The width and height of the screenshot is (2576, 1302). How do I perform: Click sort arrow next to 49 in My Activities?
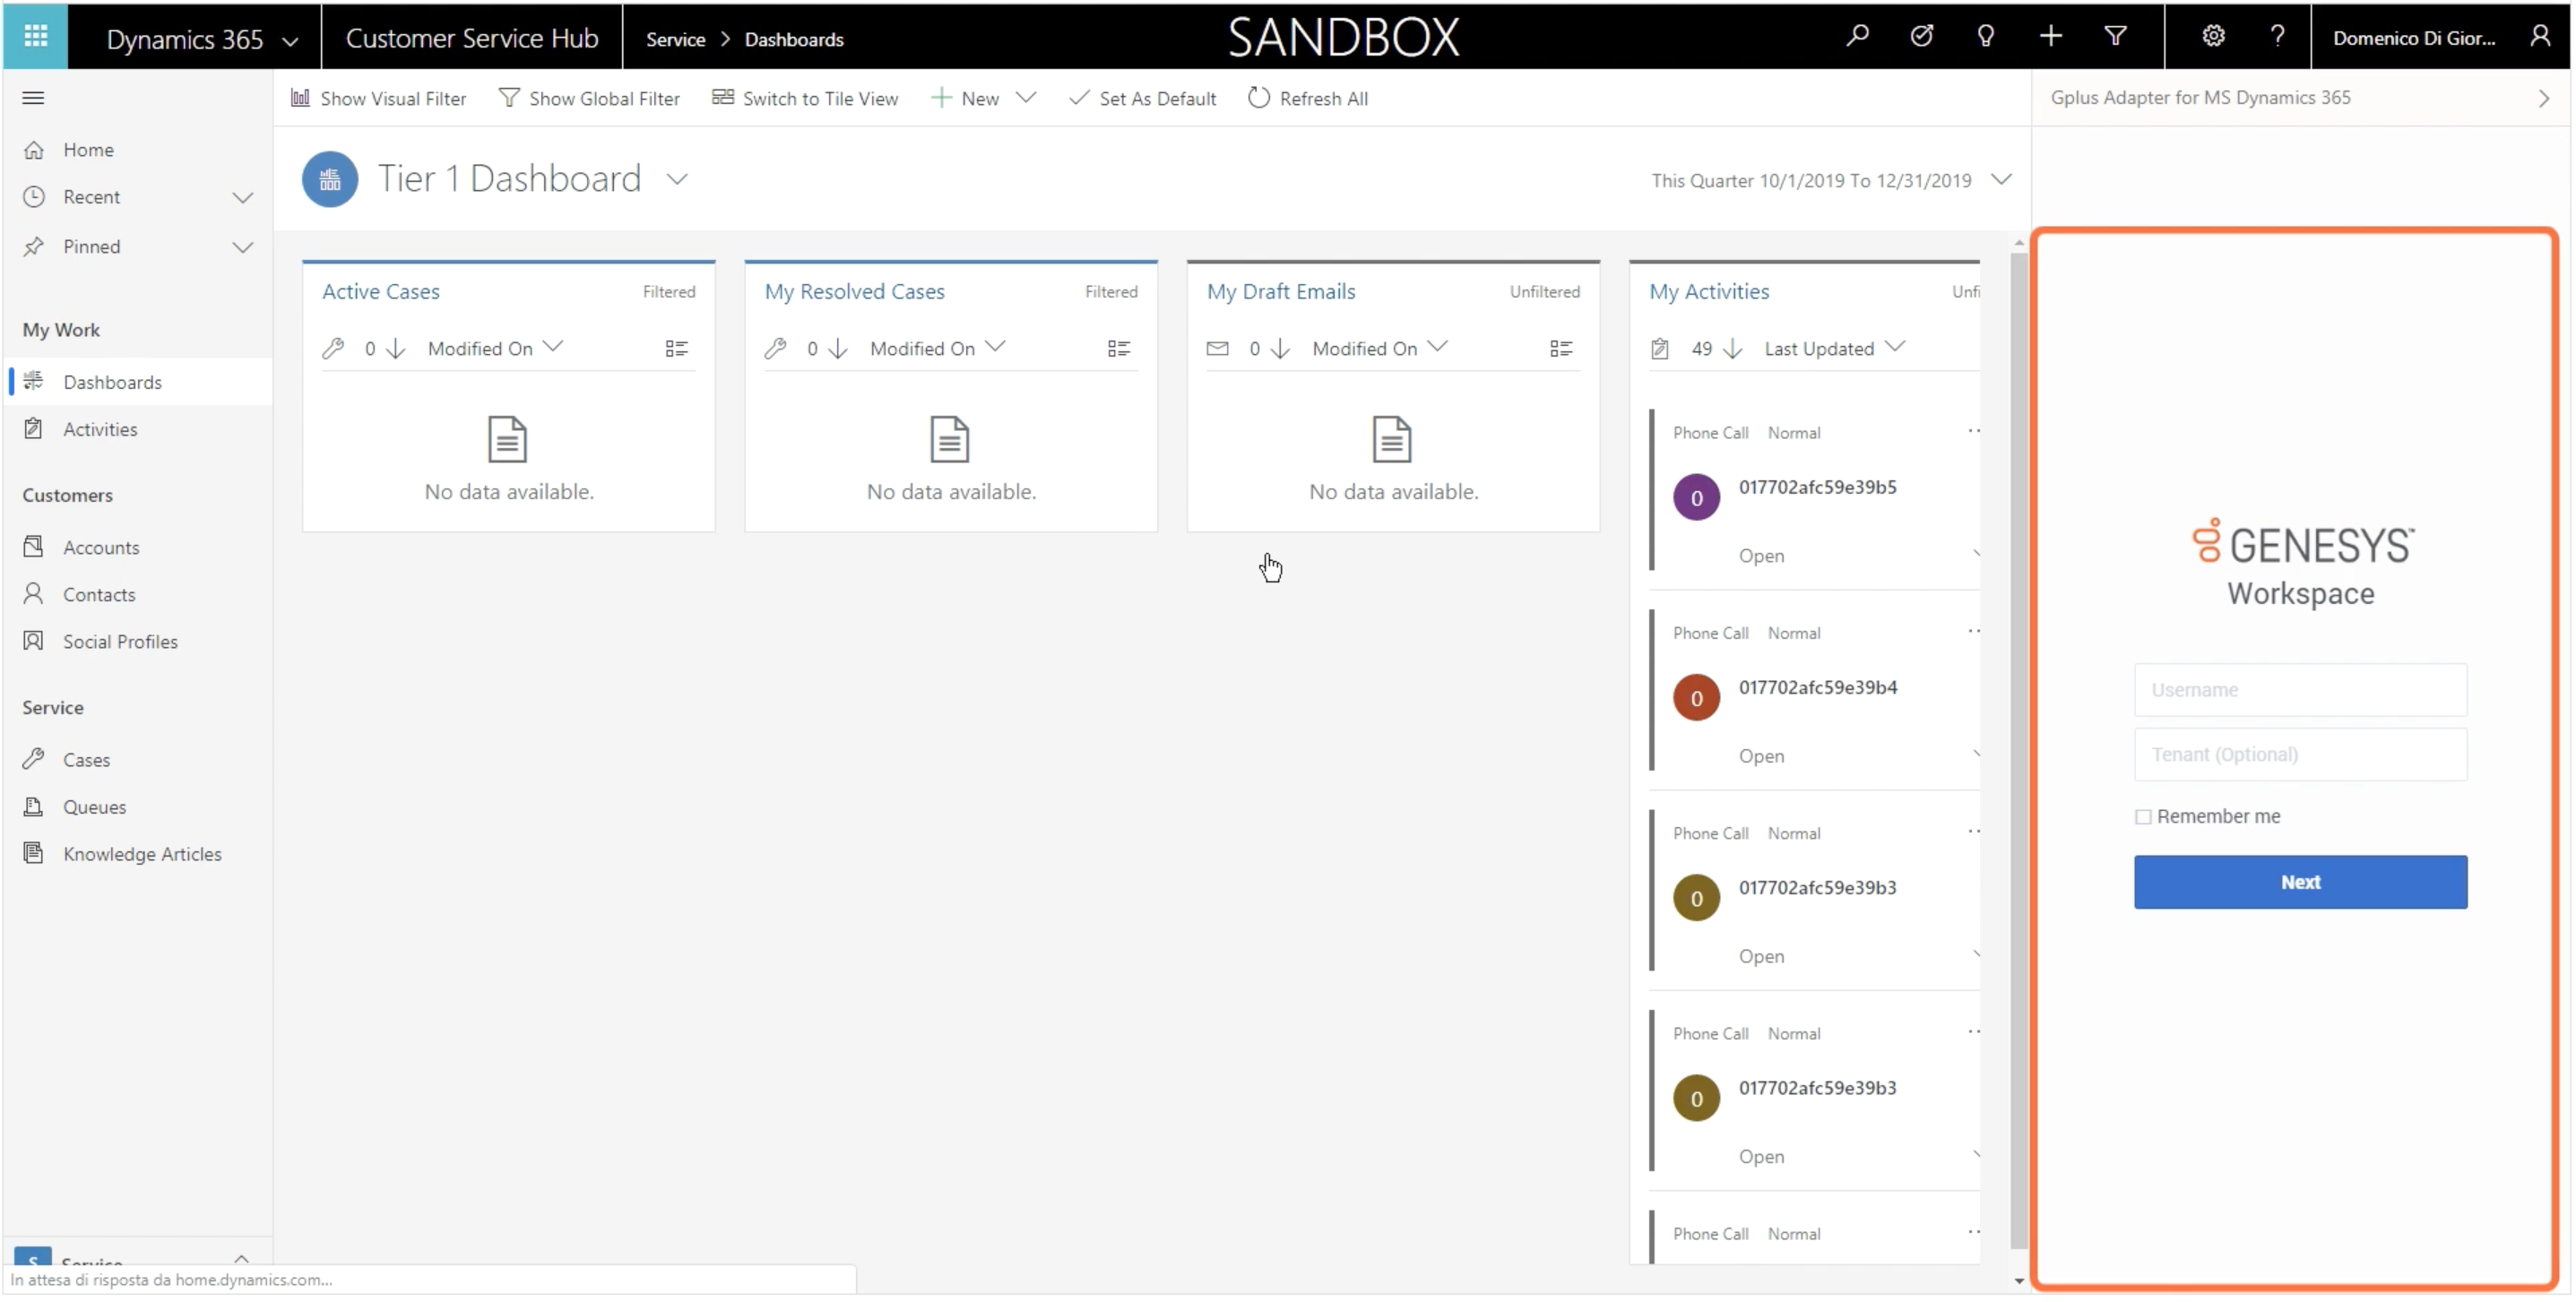(x=1733, y=348)
